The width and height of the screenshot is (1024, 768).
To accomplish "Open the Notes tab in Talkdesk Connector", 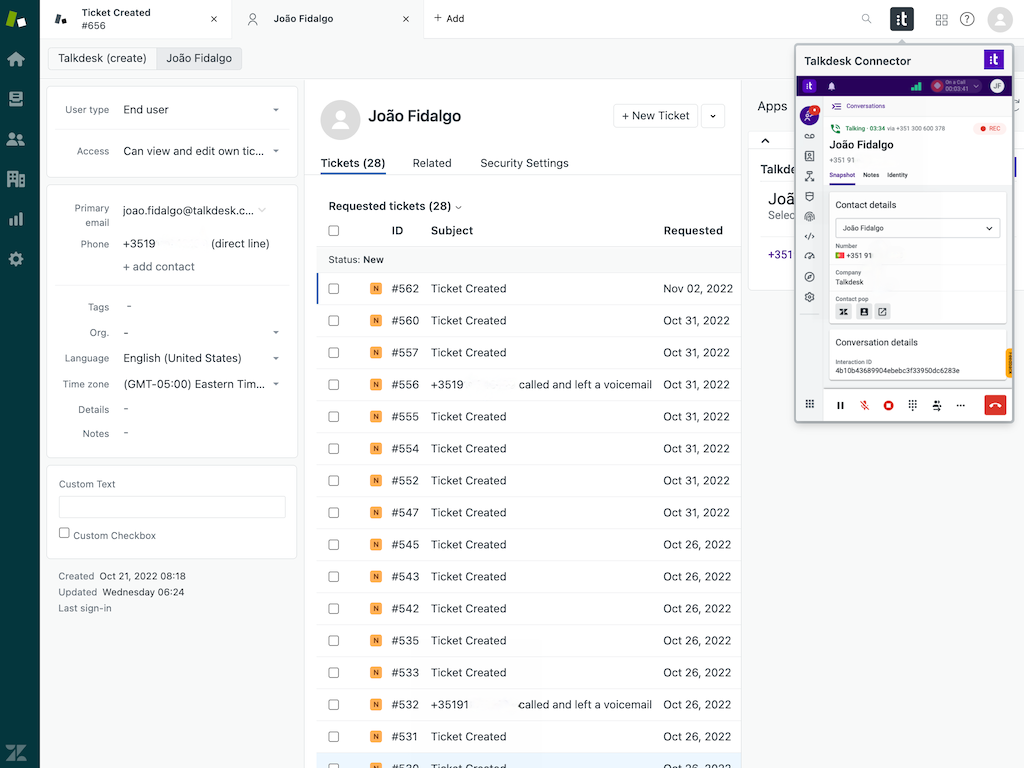I will pyautogui.click(x=871, y=175).
